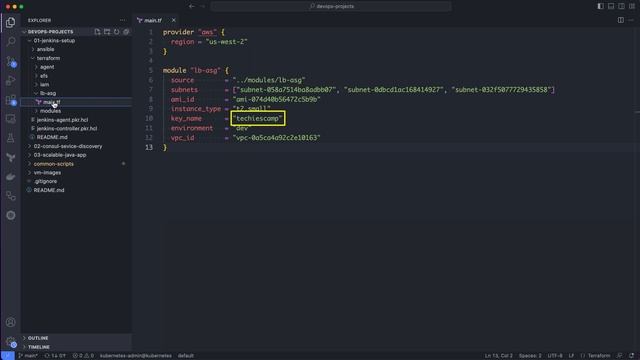Open jenkins-agent.pkr.hcl file
The height and width of the screenshot is (360, 640).
click(62, 120)
